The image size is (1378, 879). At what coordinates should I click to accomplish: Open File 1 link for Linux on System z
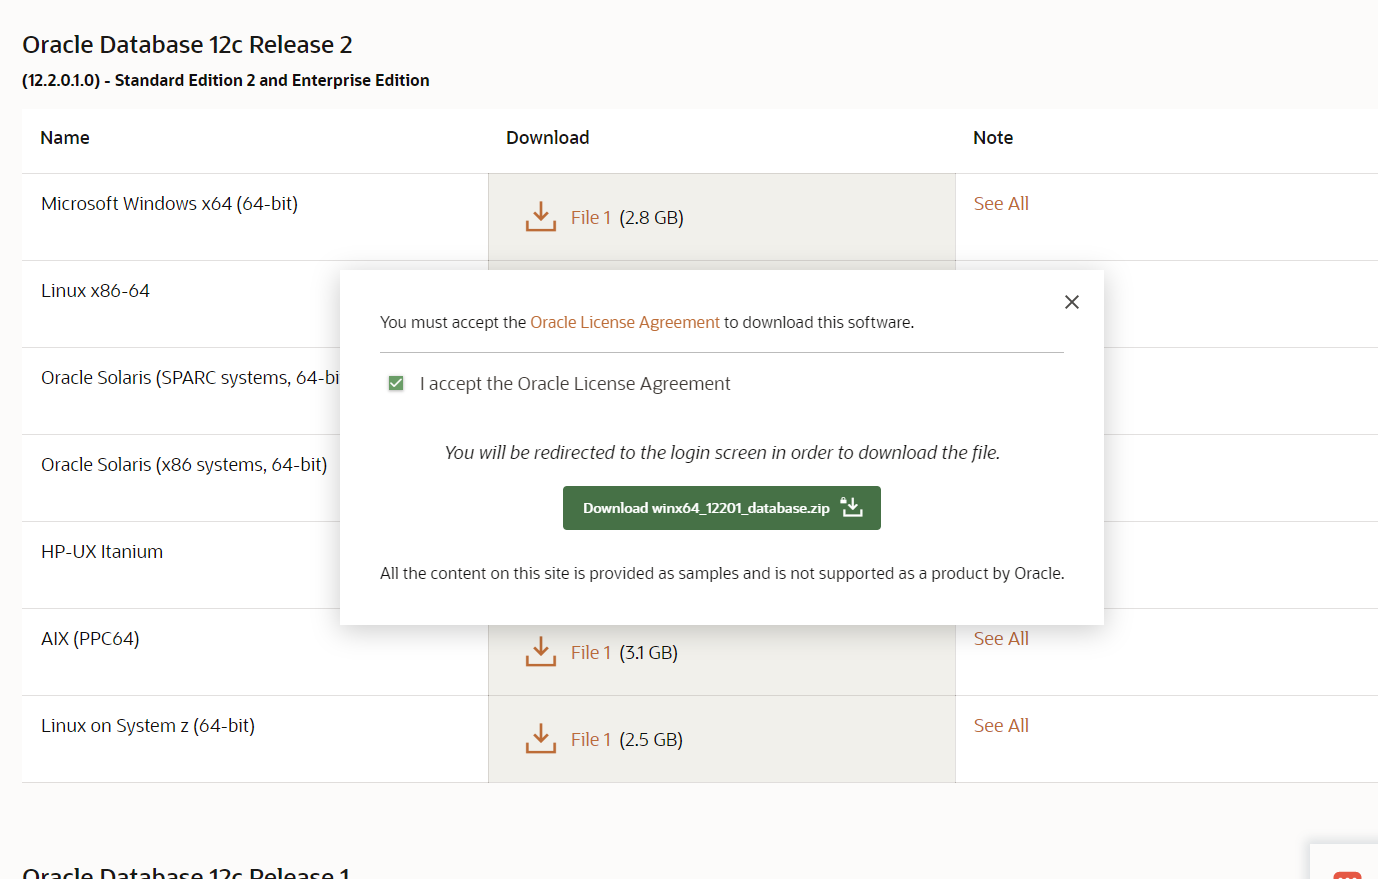pyautogui.click(x=591, y=739)
